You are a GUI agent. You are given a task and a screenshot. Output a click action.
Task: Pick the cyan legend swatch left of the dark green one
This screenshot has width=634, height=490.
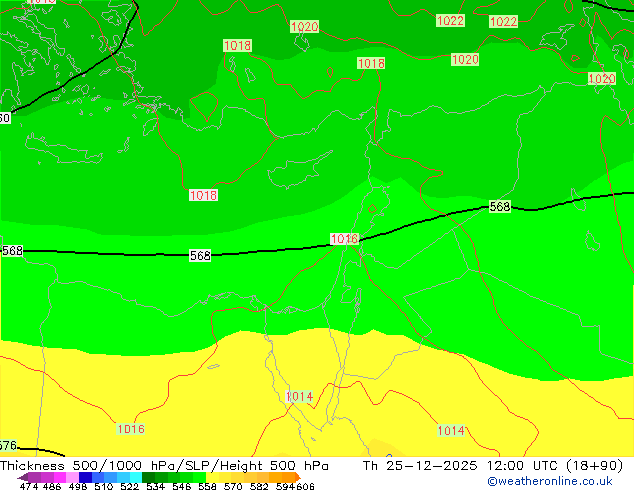pyautogui.click(x=136, y=477)
